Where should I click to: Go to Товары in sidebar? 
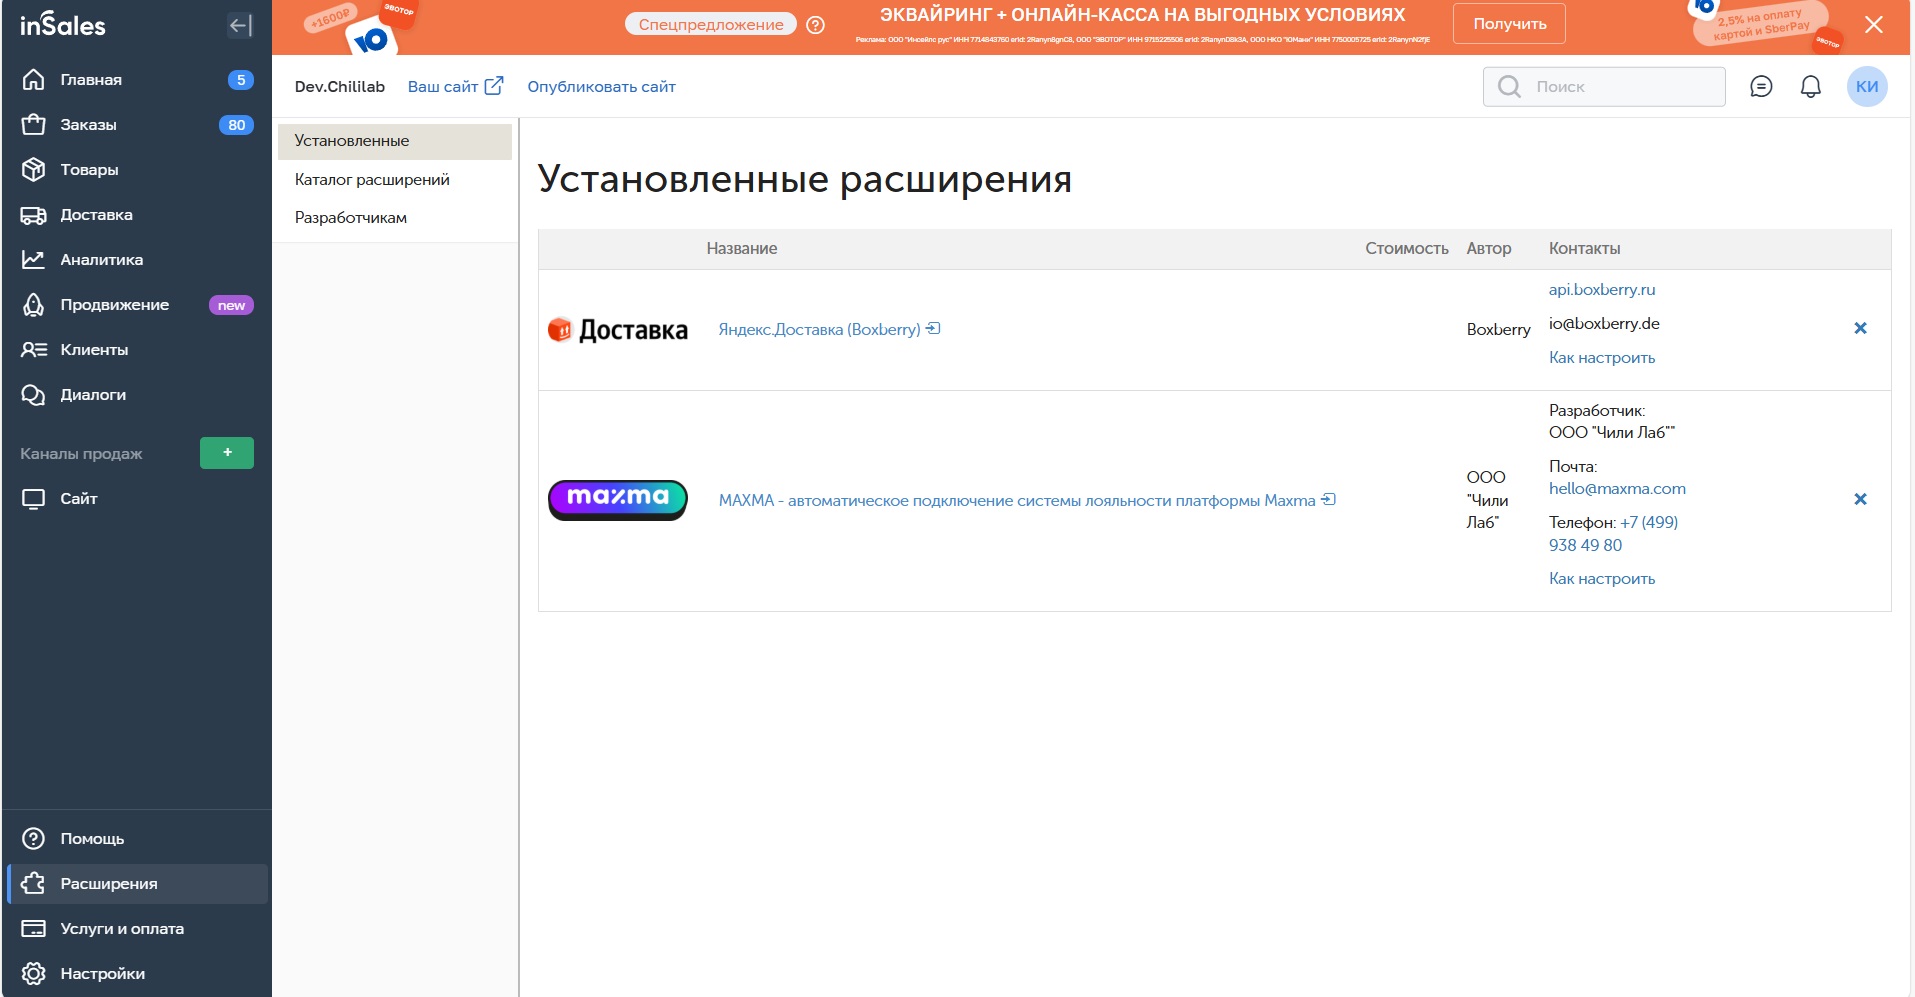[89, 170]
